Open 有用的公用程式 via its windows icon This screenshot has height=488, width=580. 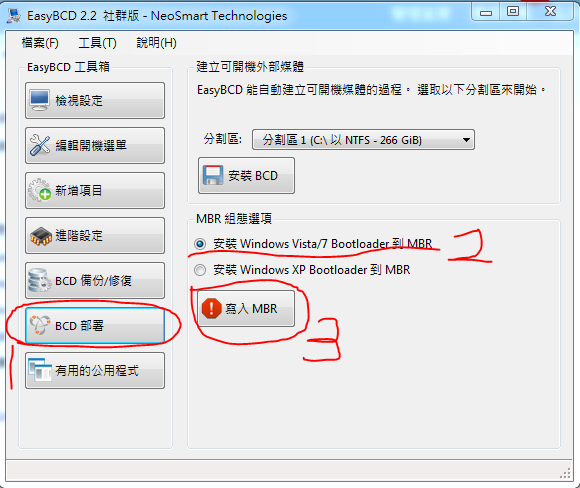[40, 370]
